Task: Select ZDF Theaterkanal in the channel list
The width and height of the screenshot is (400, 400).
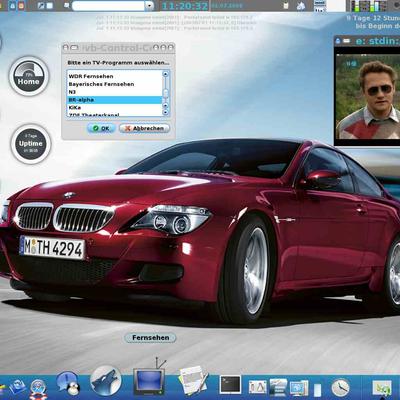Action: pyautogui.click(x=114, y=114)
